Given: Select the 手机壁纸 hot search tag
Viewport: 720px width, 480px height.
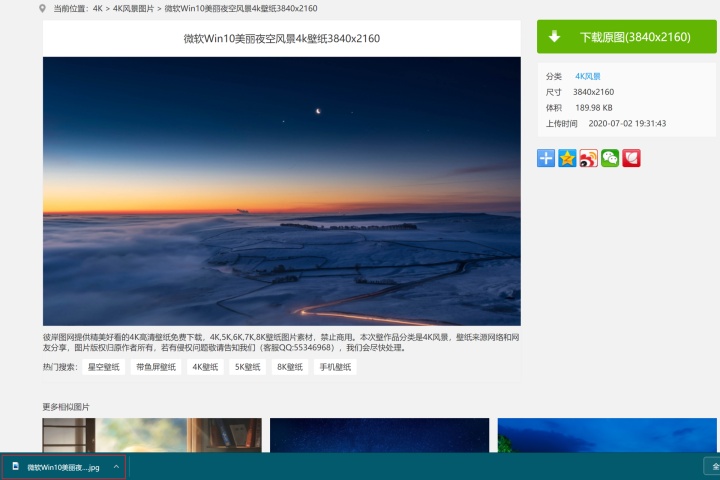Looking at the screenshot, I should pyautogui.click(x=335, y=367).
